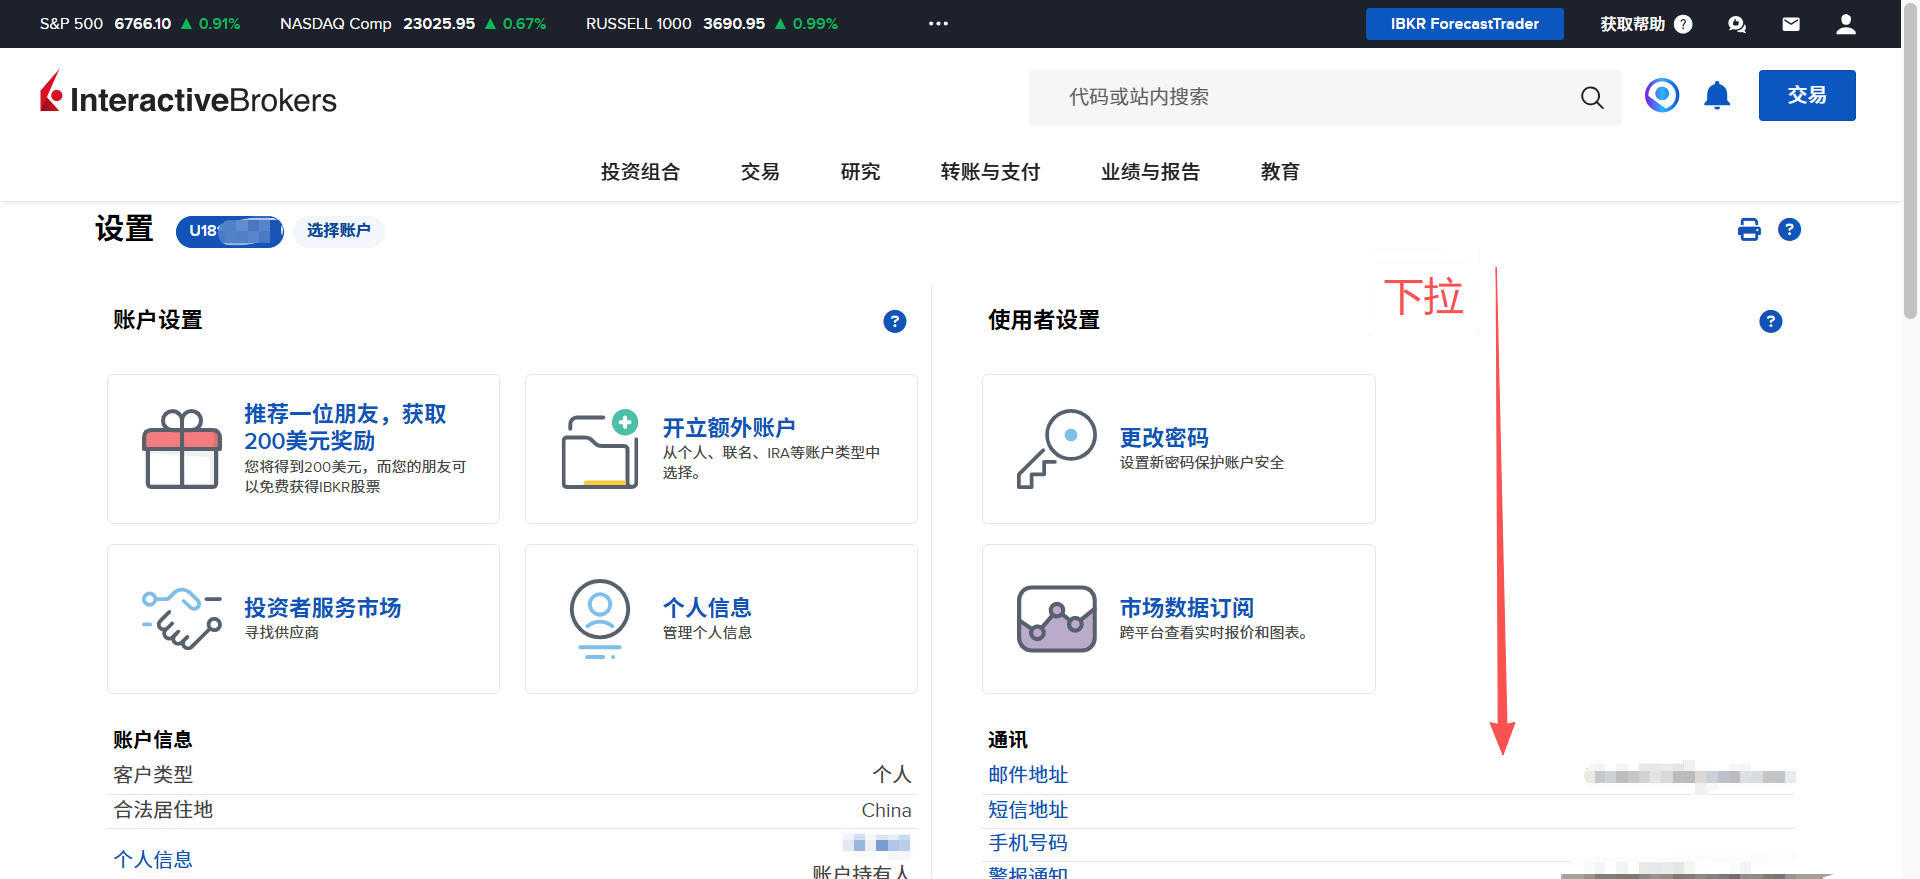The width and height of the screenshot is (1920, 879).
Task: Open the 选择账户 account selector
Action: click(x=338, y=231)
